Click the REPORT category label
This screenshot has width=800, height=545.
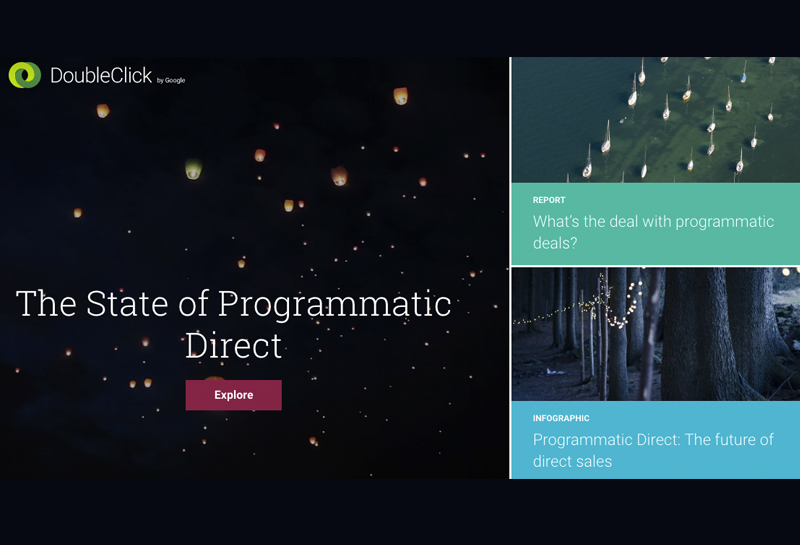(x=549, y=200)
